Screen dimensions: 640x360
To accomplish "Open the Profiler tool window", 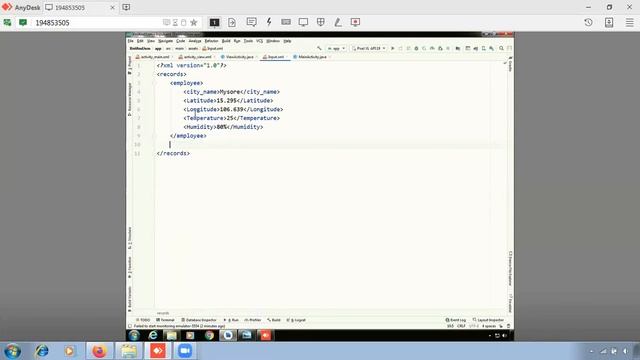I will (253, 320).
